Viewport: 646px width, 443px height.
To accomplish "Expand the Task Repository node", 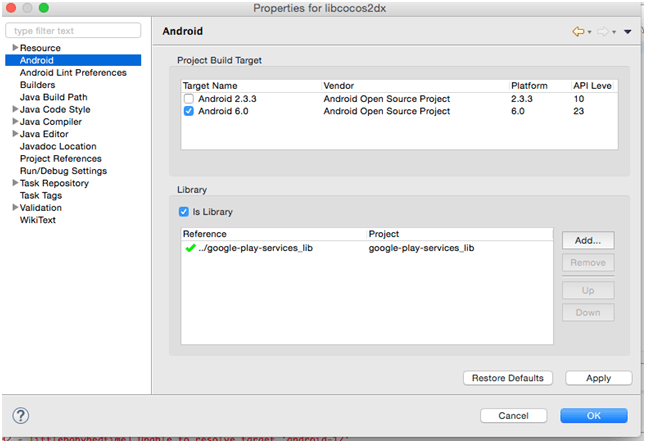I will click(15, 183).
